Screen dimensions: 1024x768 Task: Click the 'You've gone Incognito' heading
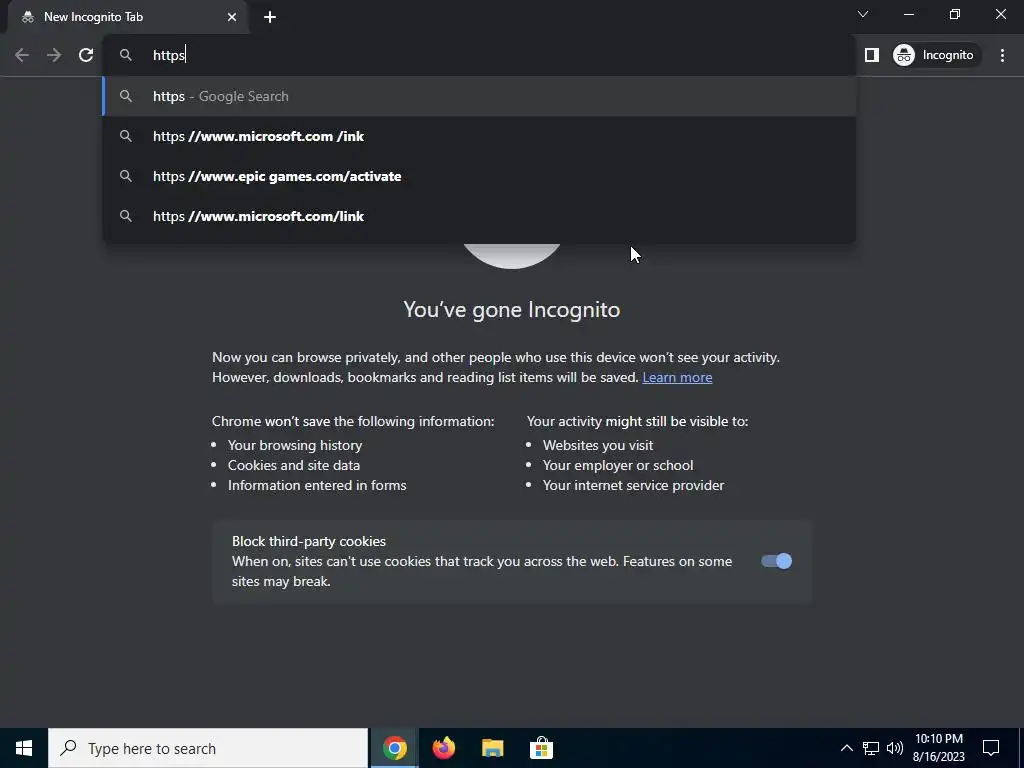[x=511, y=310]
